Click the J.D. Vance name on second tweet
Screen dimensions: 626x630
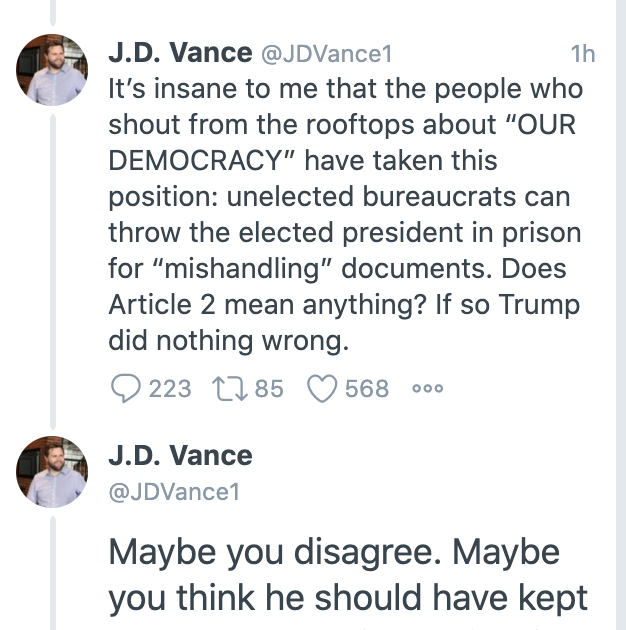coord(180,456)
